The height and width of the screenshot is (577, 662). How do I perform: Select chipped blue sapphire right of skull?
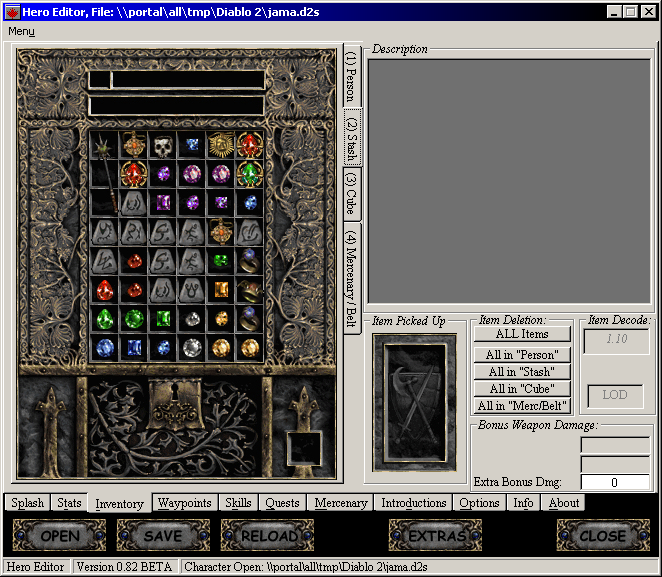pyautogui.click(x=192, y=145)
